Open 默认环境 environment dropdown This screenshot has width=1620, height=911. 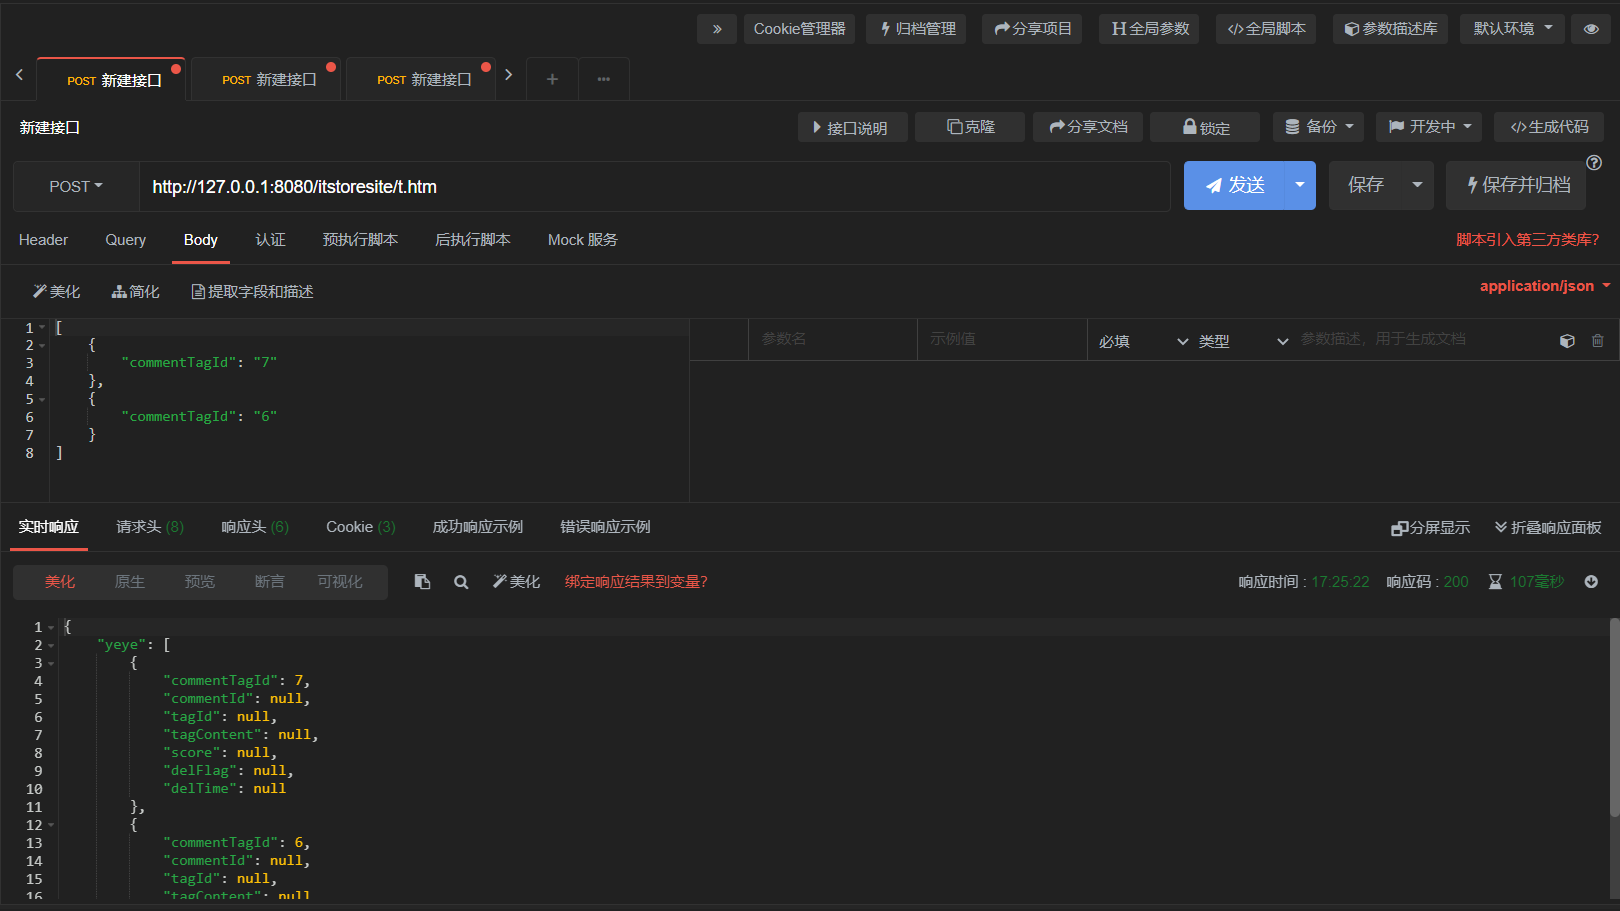(x=1512, y=29)
